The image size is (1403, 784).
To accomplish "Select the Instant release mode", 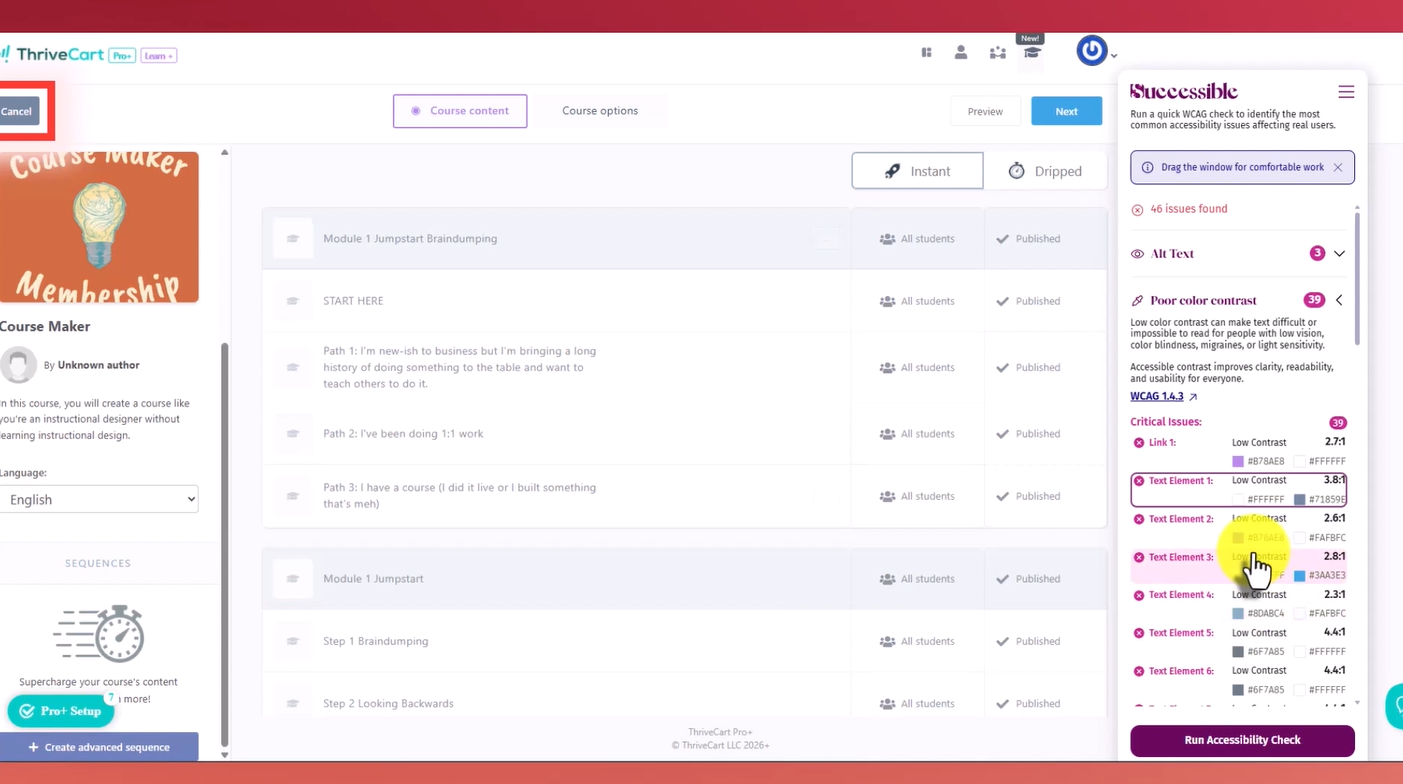I will [917, 171].
